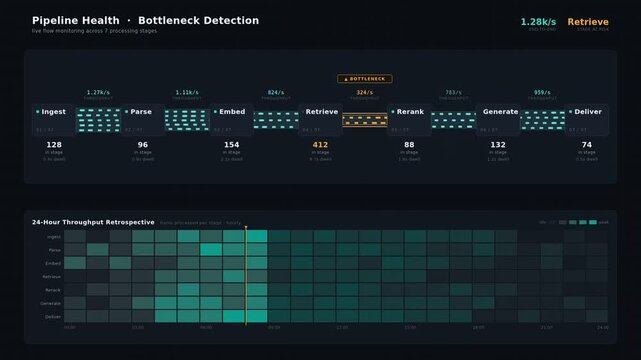Click the 1.28k/s end-to-end metric
The width and height of the screenshot is (641, 360).
[538, 22]
